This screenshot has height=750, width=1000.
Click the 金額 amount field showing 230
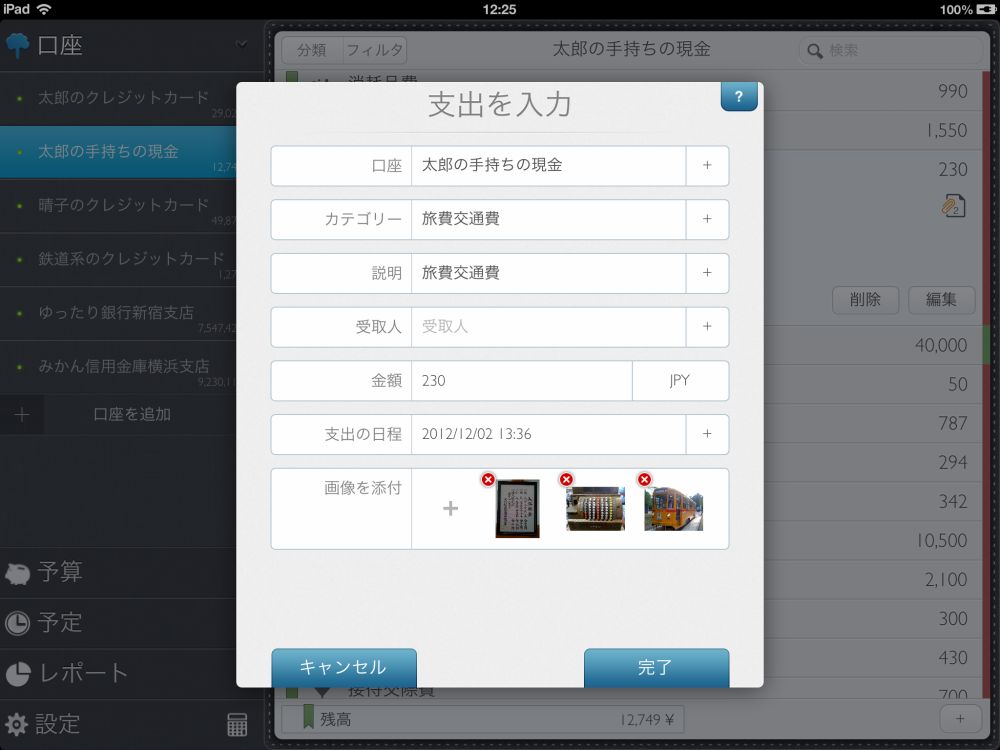(522, 380)
